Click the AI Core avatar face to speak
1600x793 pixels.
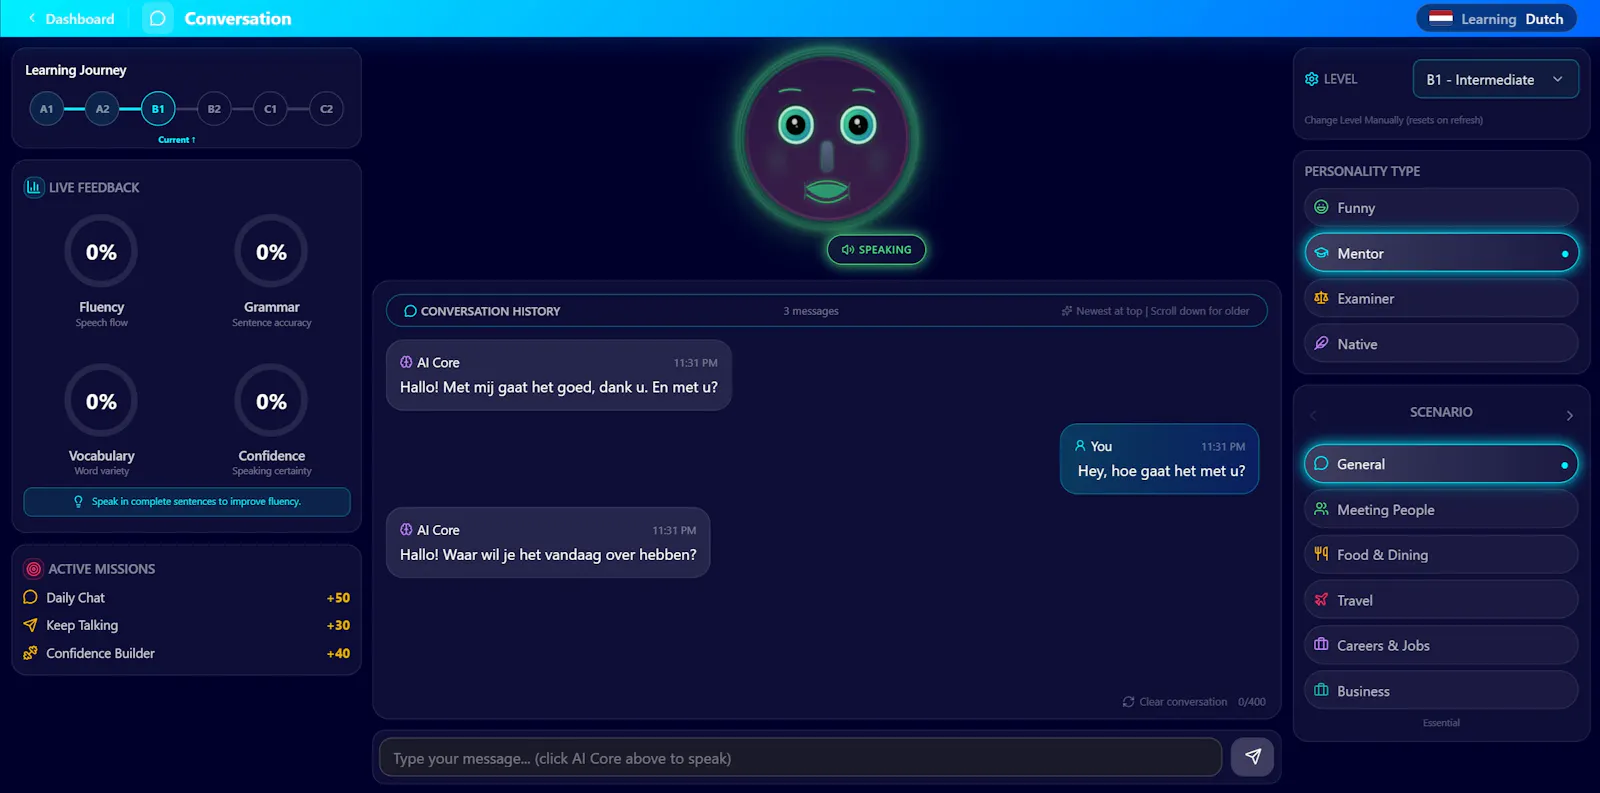827,139
